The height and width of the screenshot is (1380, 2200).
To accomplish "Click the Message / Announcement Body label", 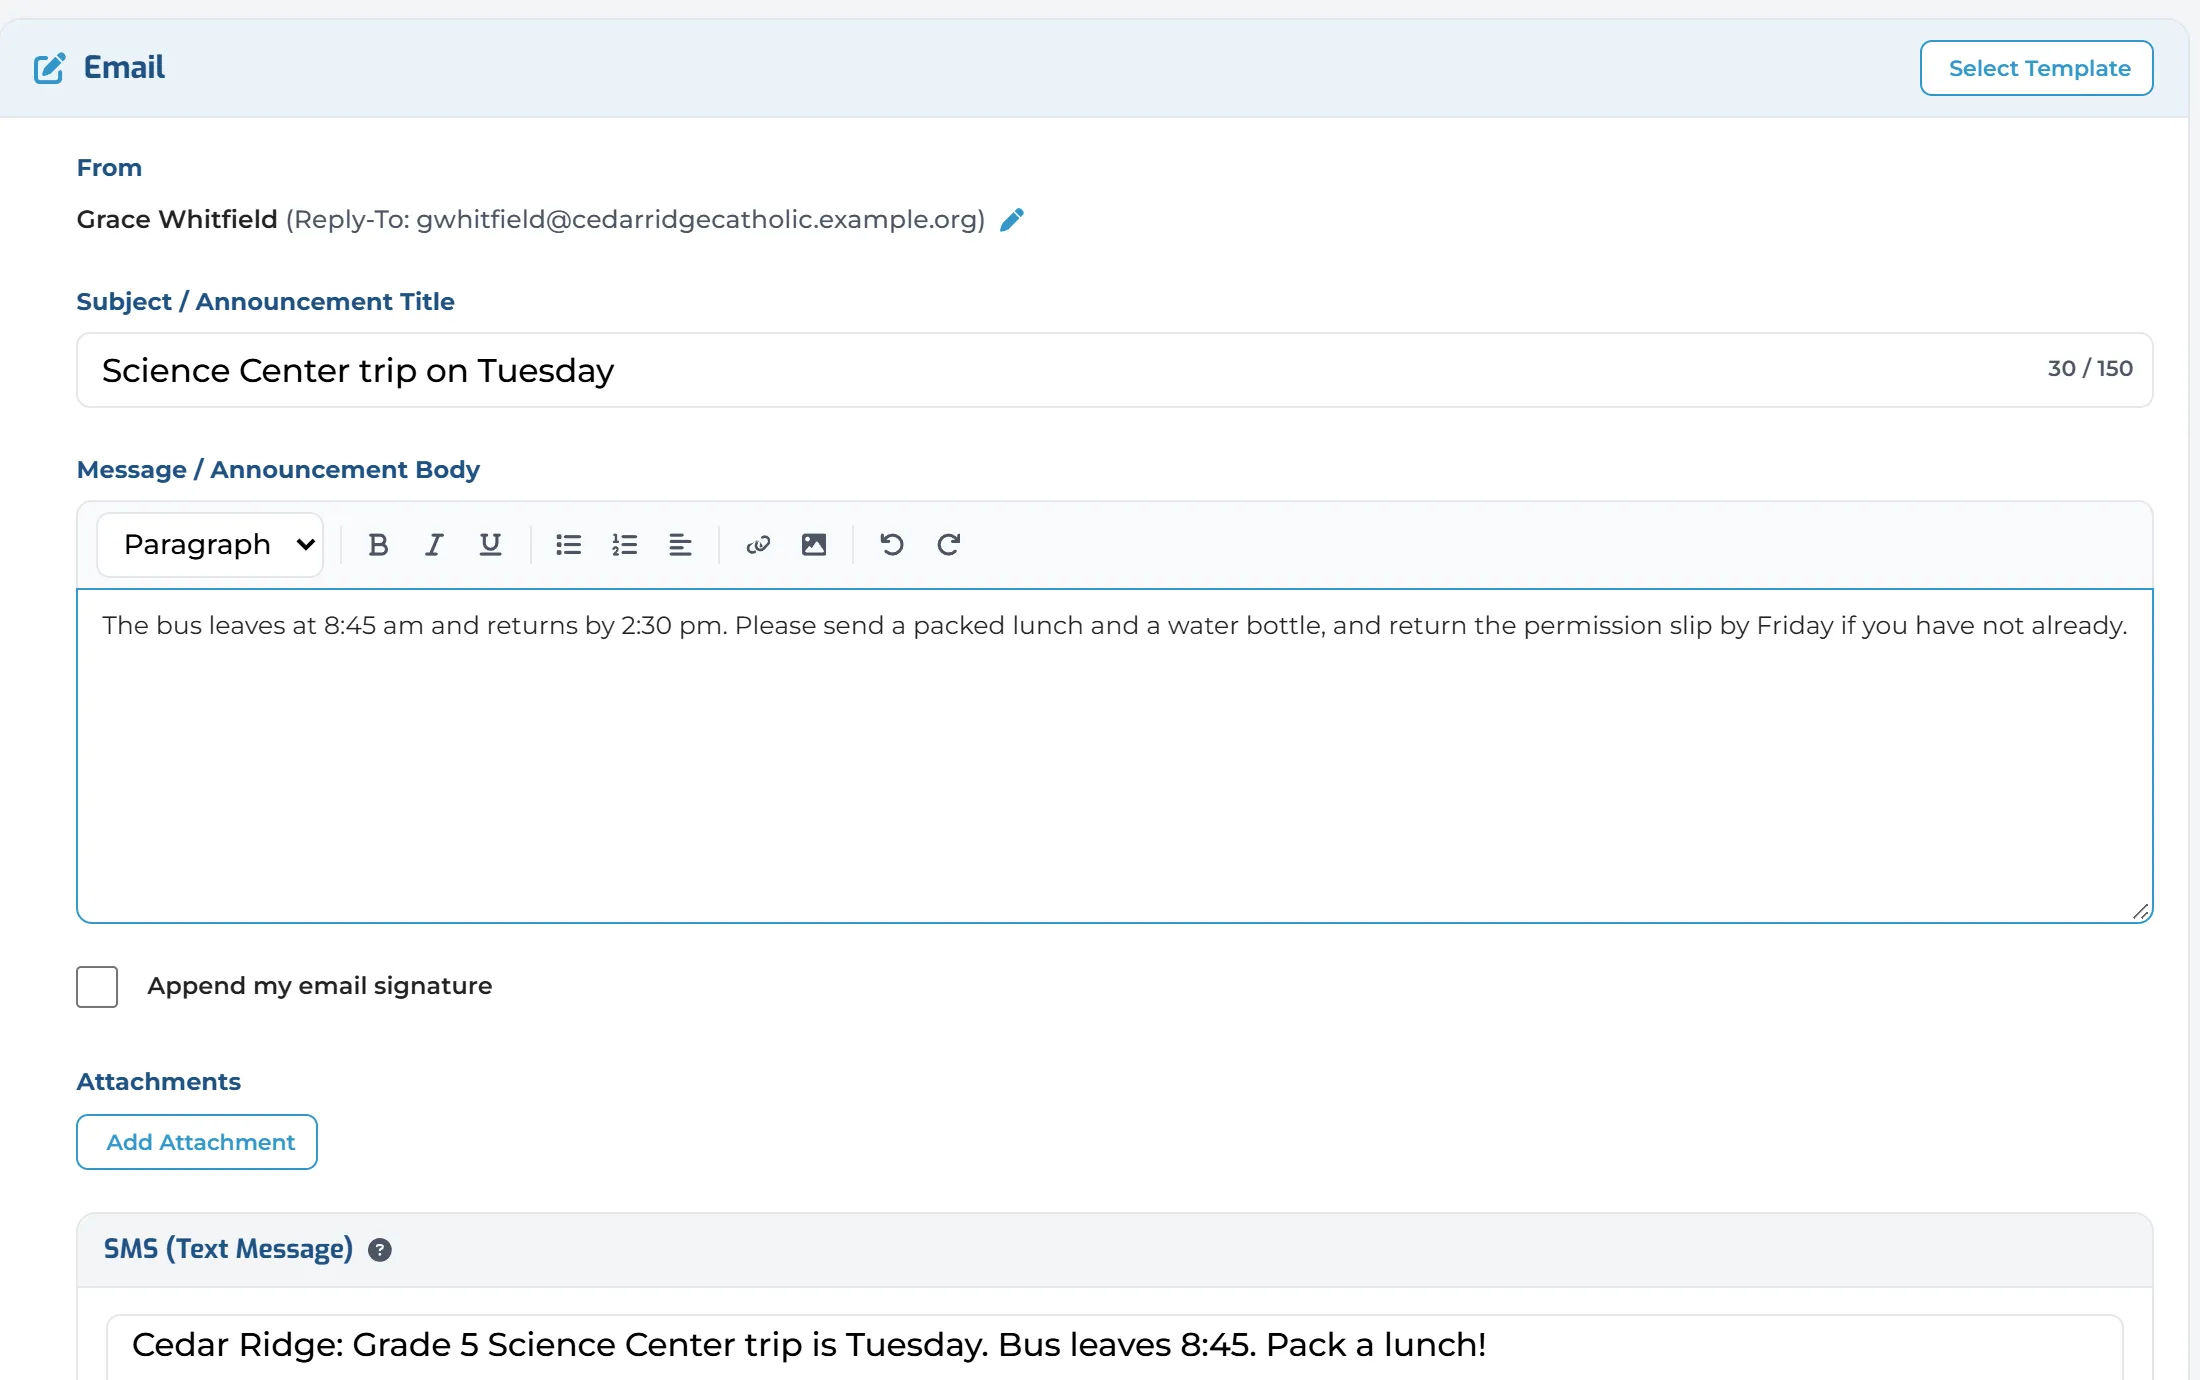I will (278, 470).
